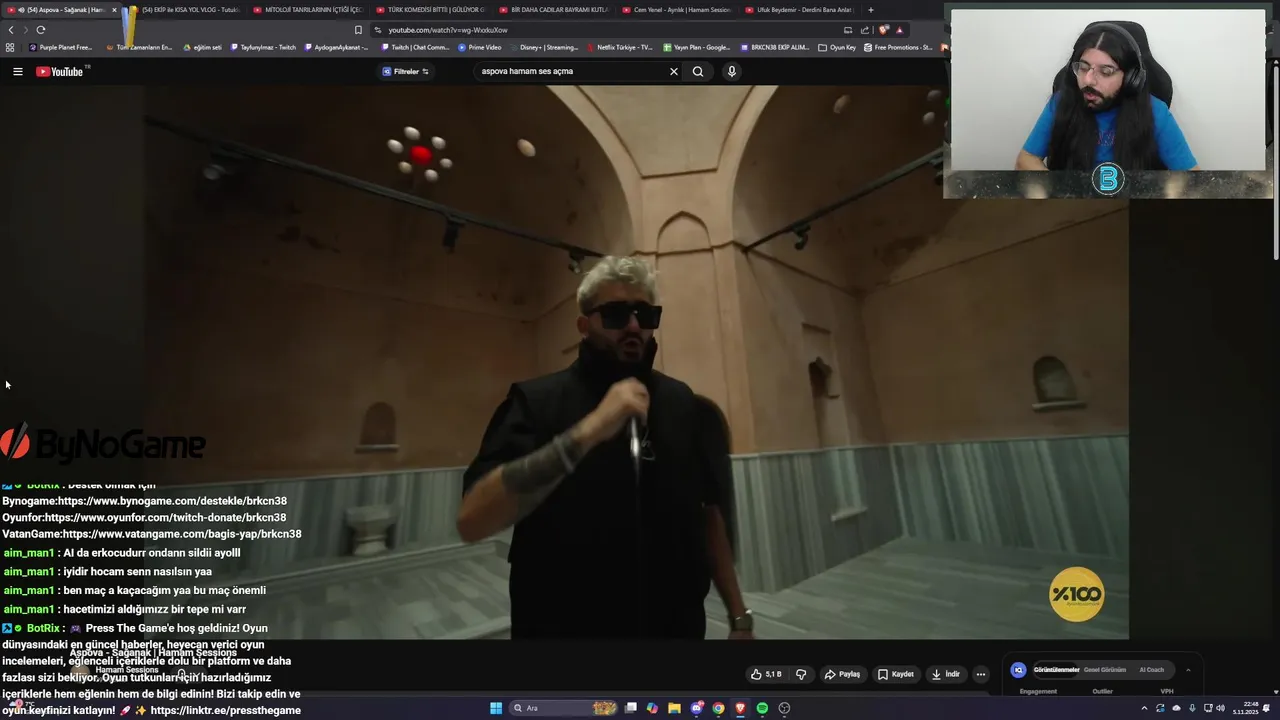Click the Brave Shields lion icon
Screen dimensions: 1280x720
(884, 30)
